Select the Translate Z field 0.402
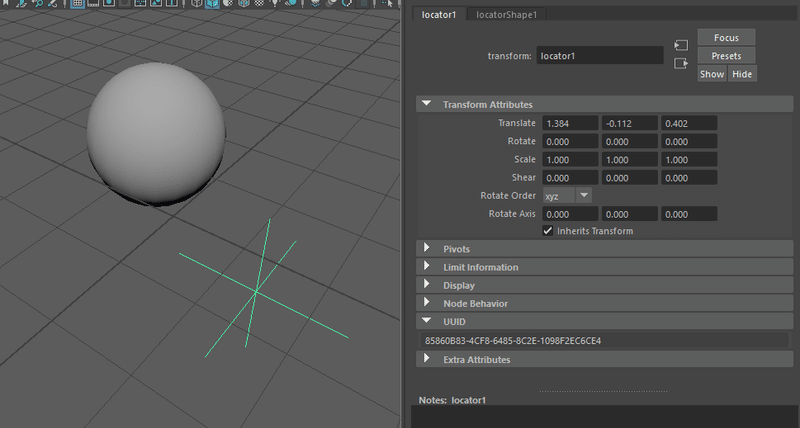The width and height of the screenshot is (800, 428). pyautogui.click(x=689, y=123)
